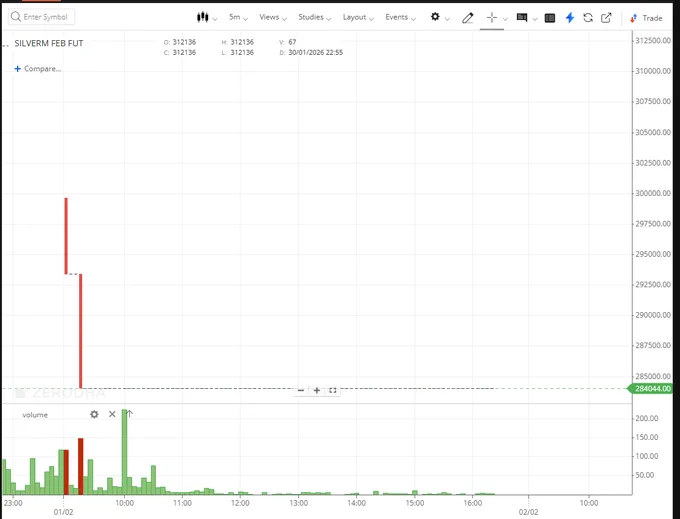Zoom in with the plus button
Image resolution: width=680 pixels, height=519 pixels.
(317, 390)
